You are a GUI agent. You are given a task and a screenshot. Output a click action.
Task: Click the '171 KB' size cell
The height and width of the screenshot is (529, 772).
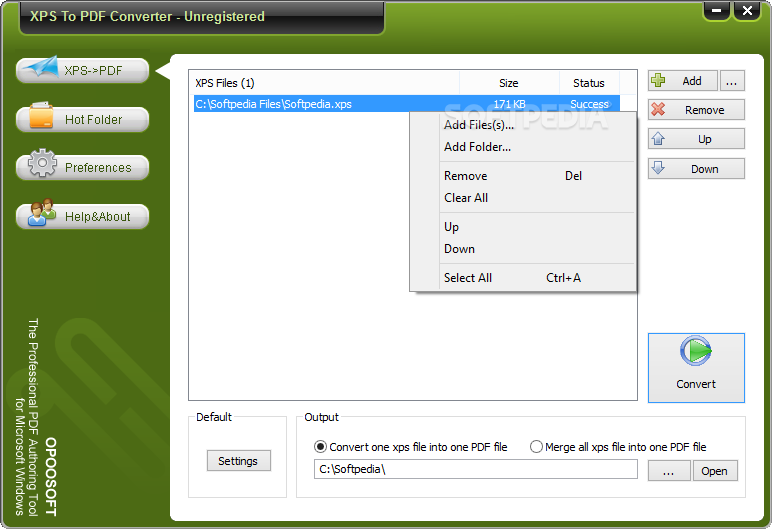coord(510,104)
